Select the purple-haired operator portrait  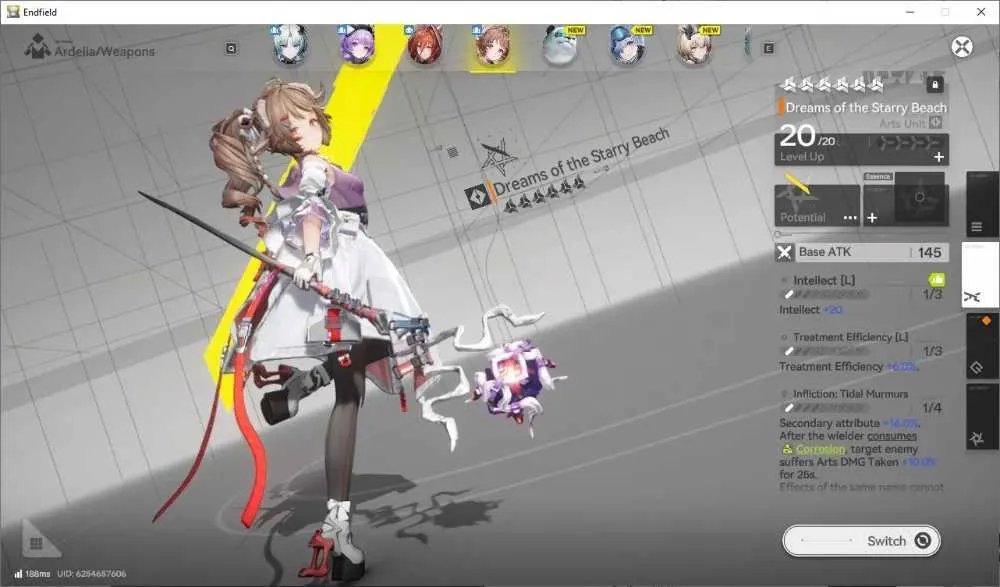(357, 45)
